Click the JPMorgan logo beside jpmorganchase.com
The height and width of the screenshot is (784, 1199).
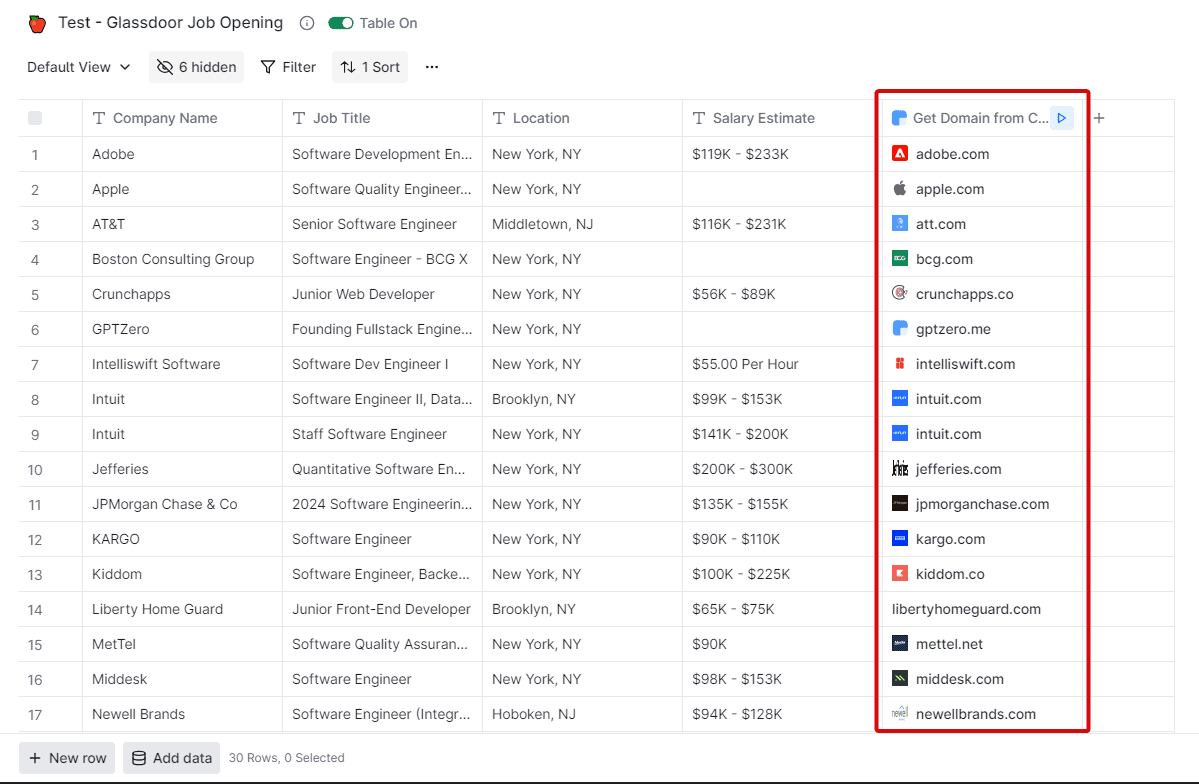[x=900, y=504]
